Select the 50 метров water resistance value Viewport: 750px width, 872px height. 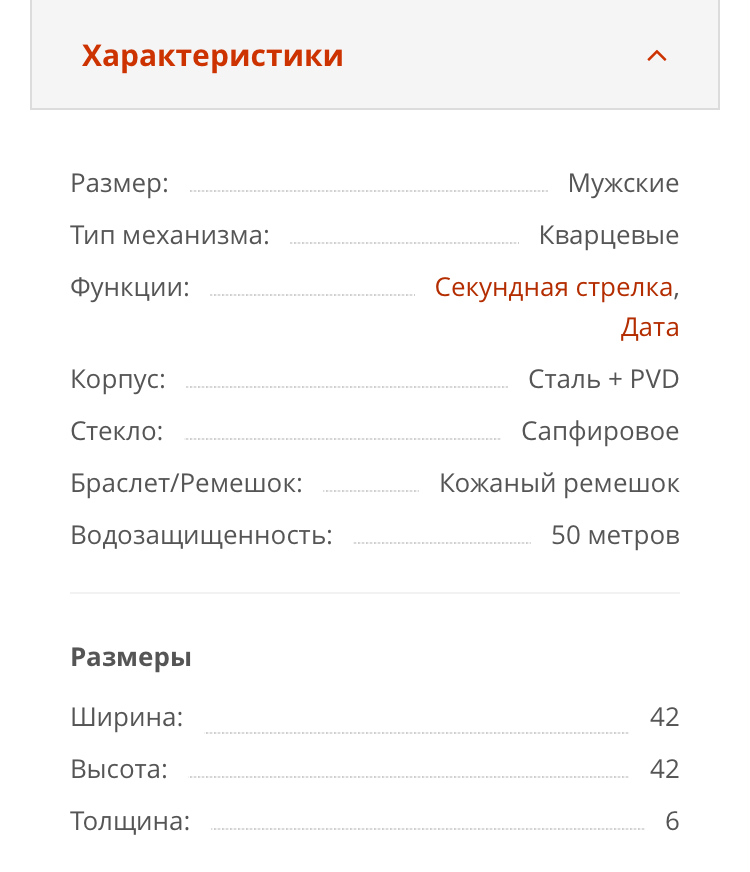[x=615, y=536]
